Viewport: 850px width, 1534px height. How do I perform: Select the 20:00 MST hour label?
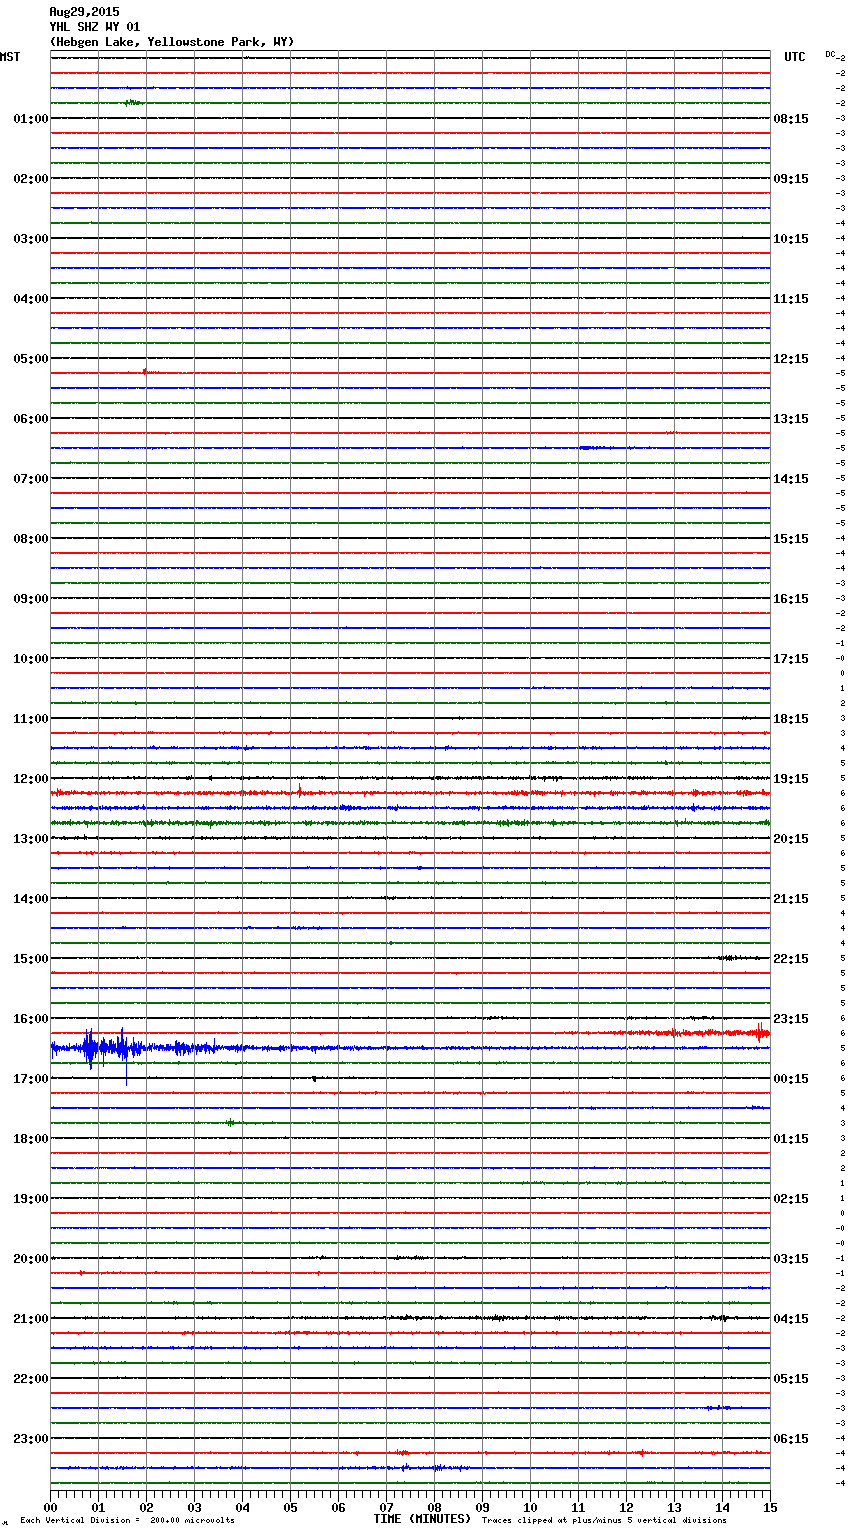tap(31, 1259)
